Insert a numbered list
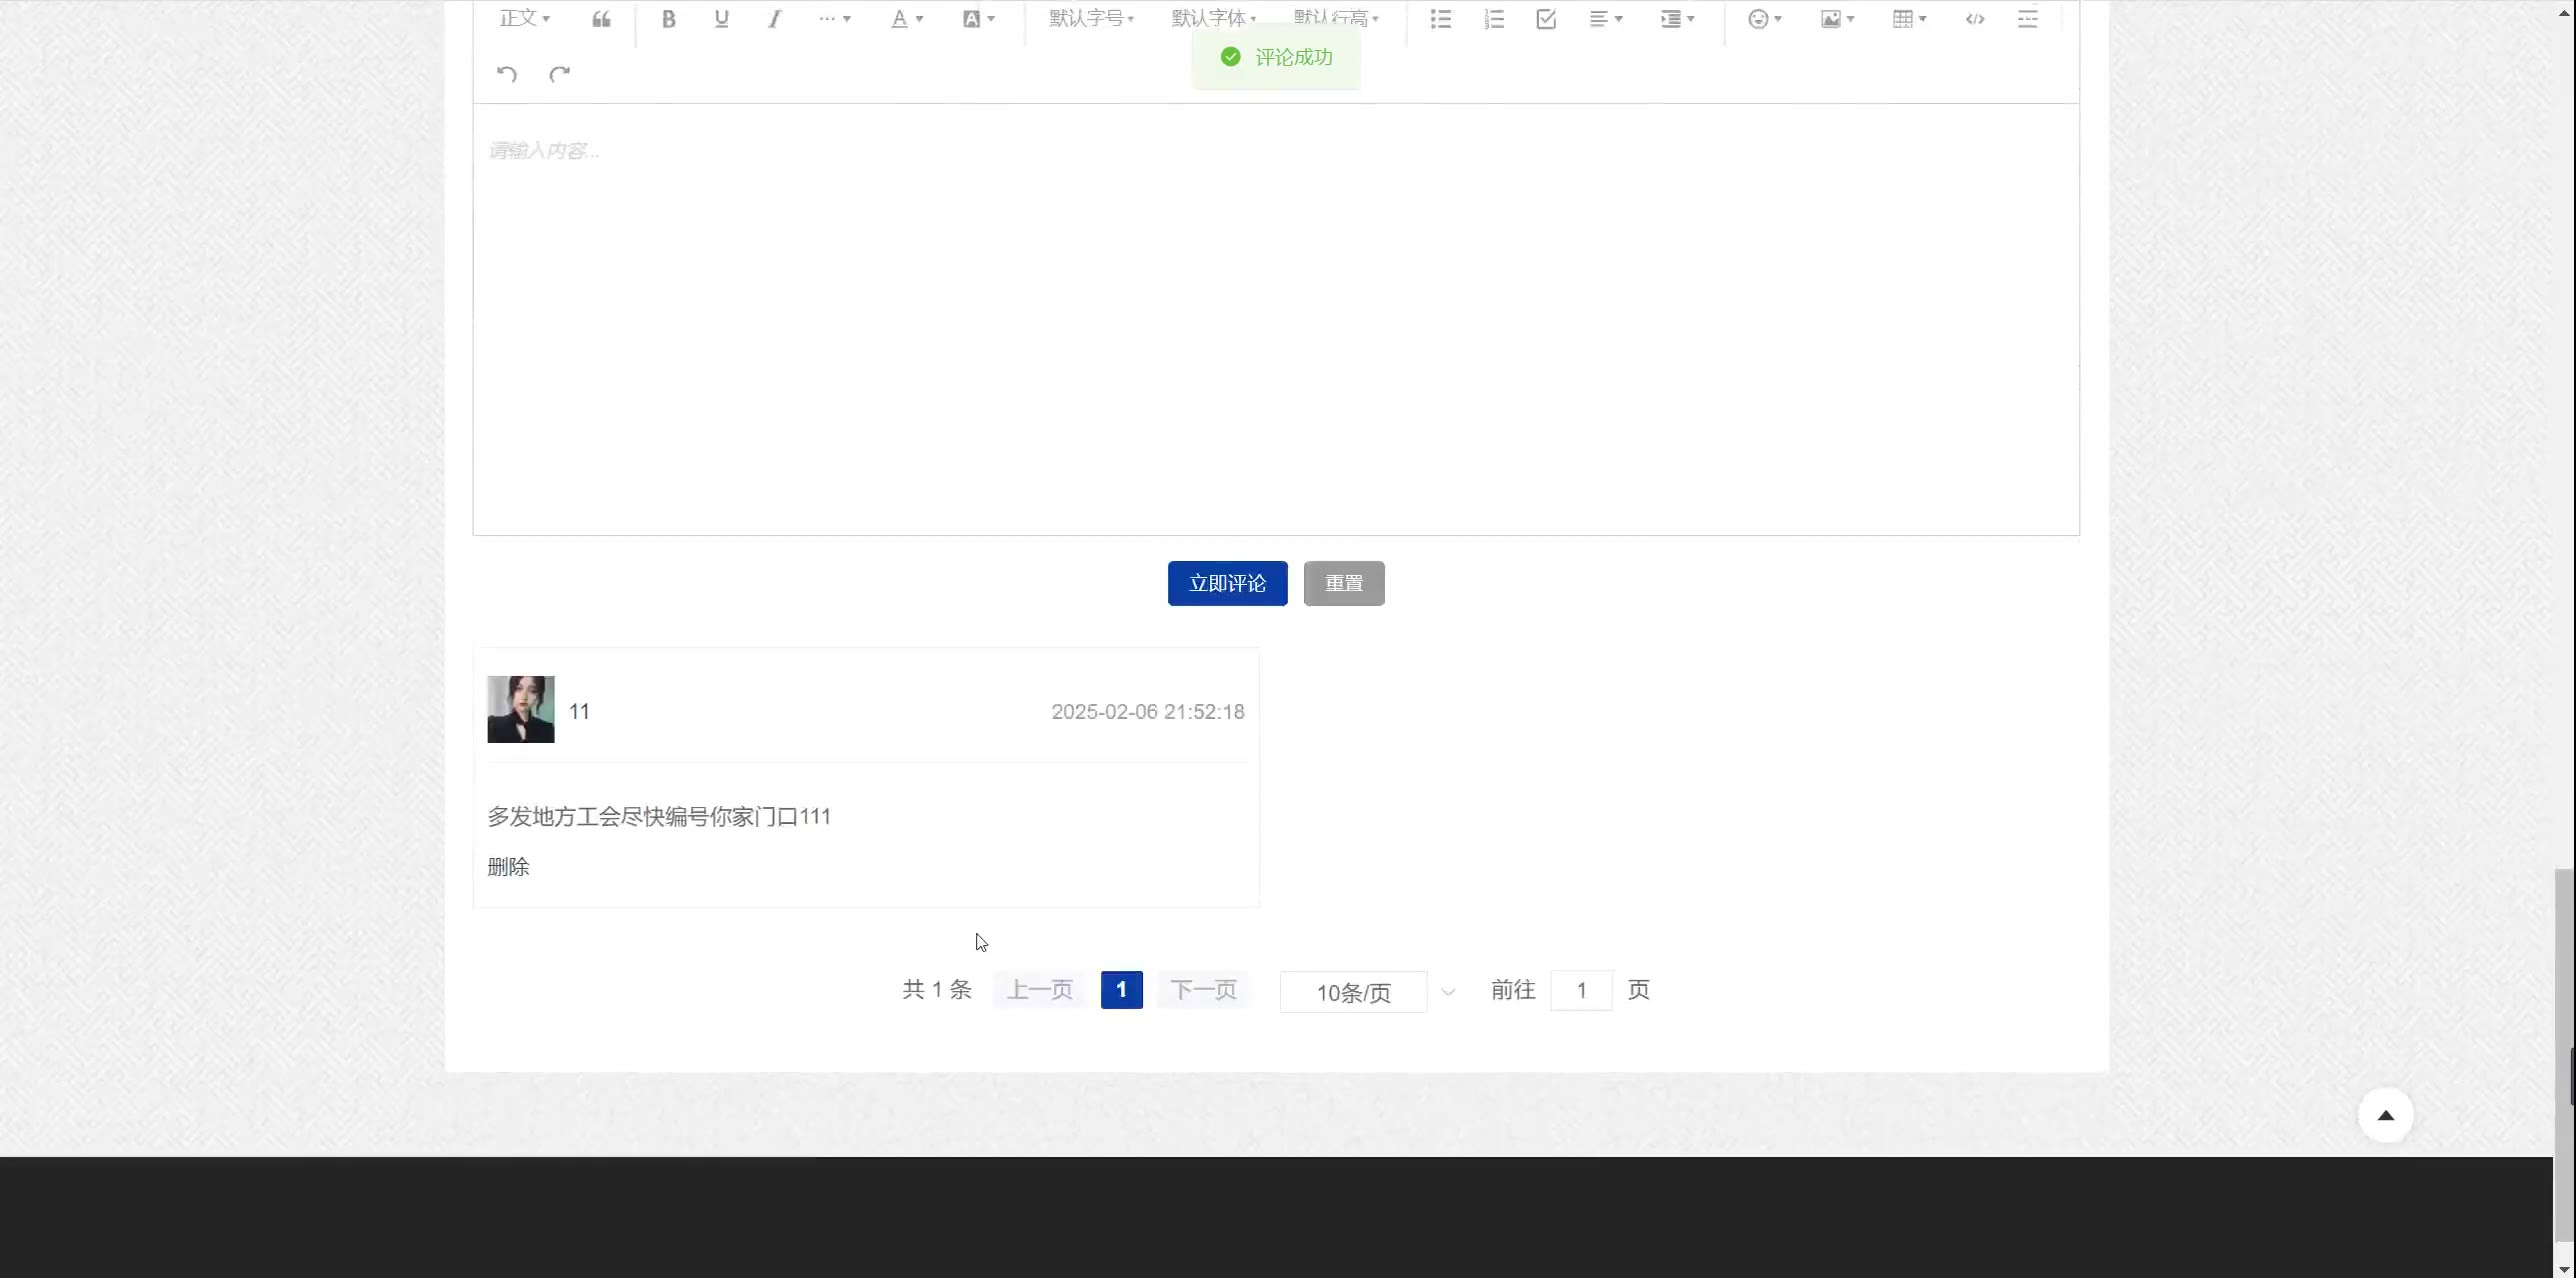This screenshot has width=2576, height=1278. (x=1494, y=19)
